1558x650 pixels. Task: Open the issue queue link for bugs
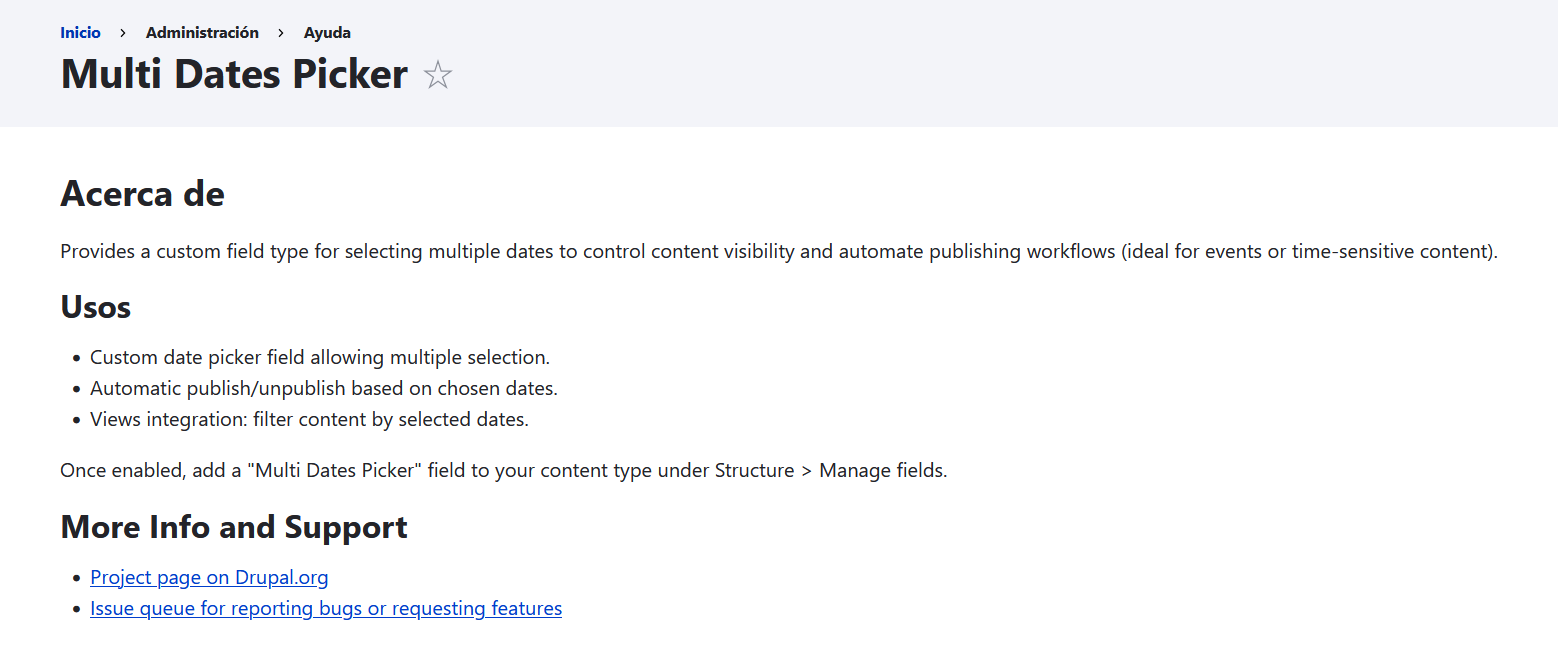point(325,608)
